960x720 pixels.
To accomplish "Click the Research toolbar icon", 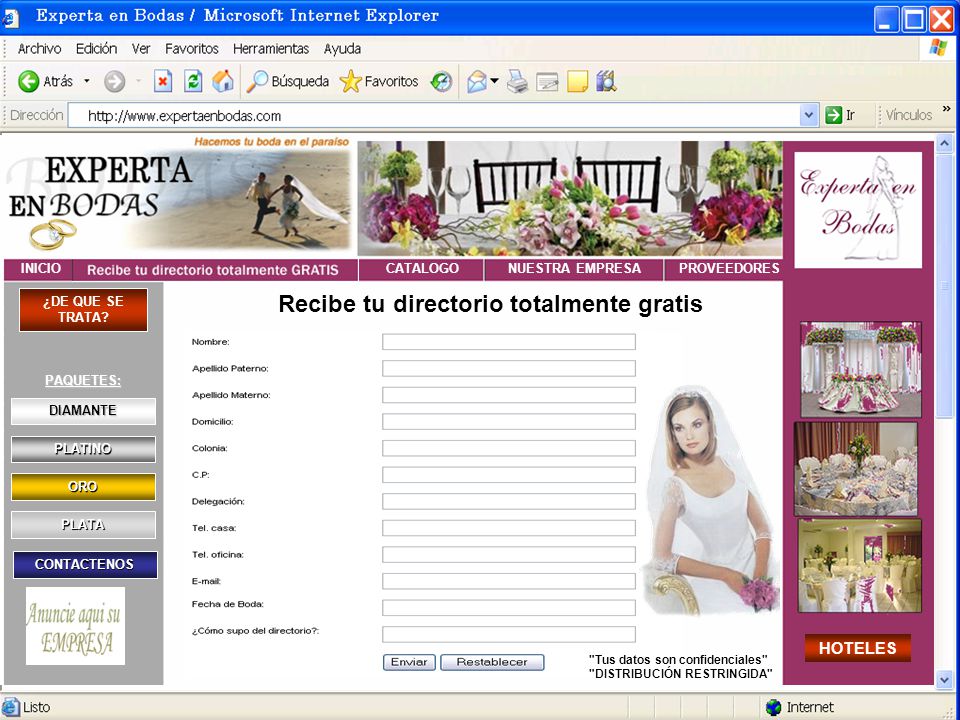I will pyautogui.click(x=606, y=81).
